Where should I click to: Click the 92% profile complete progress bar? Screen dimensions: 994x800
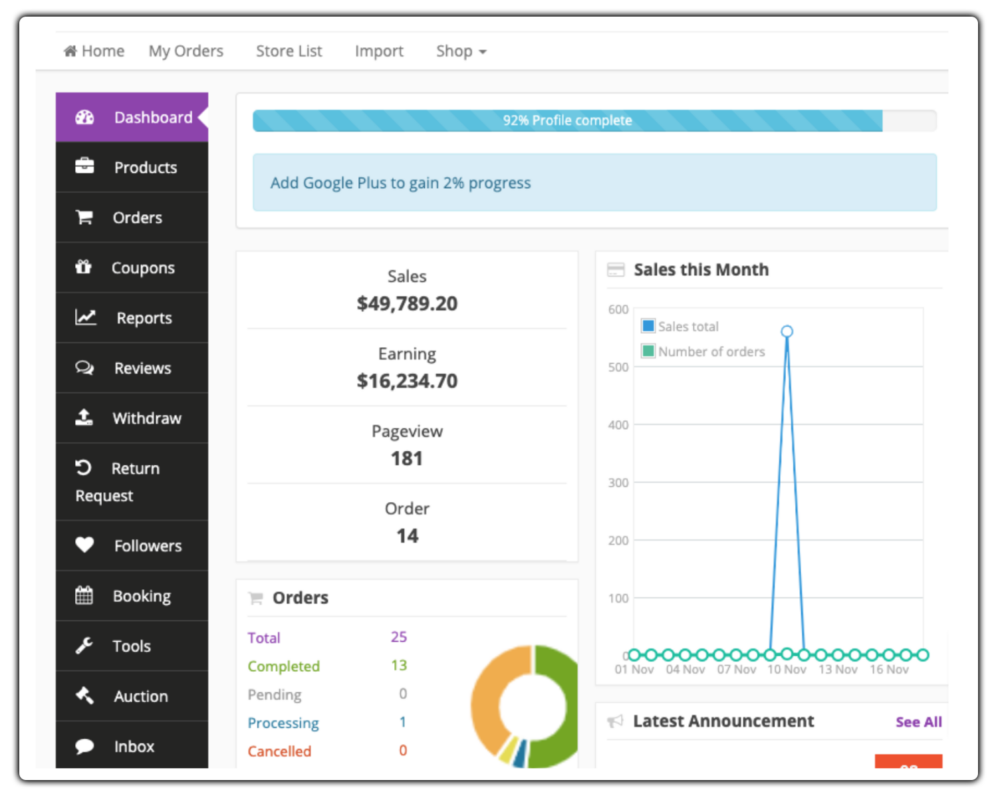click(567, 120)
